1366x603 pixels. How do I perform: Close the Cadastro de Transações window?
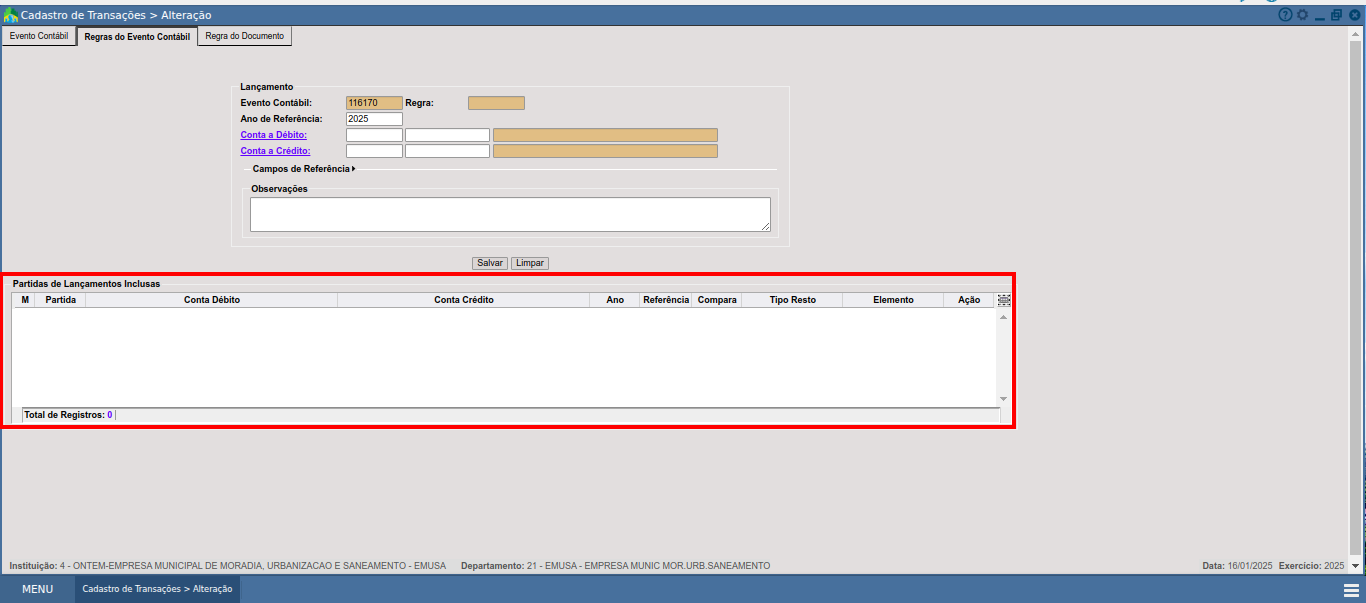pos(1354,15)
